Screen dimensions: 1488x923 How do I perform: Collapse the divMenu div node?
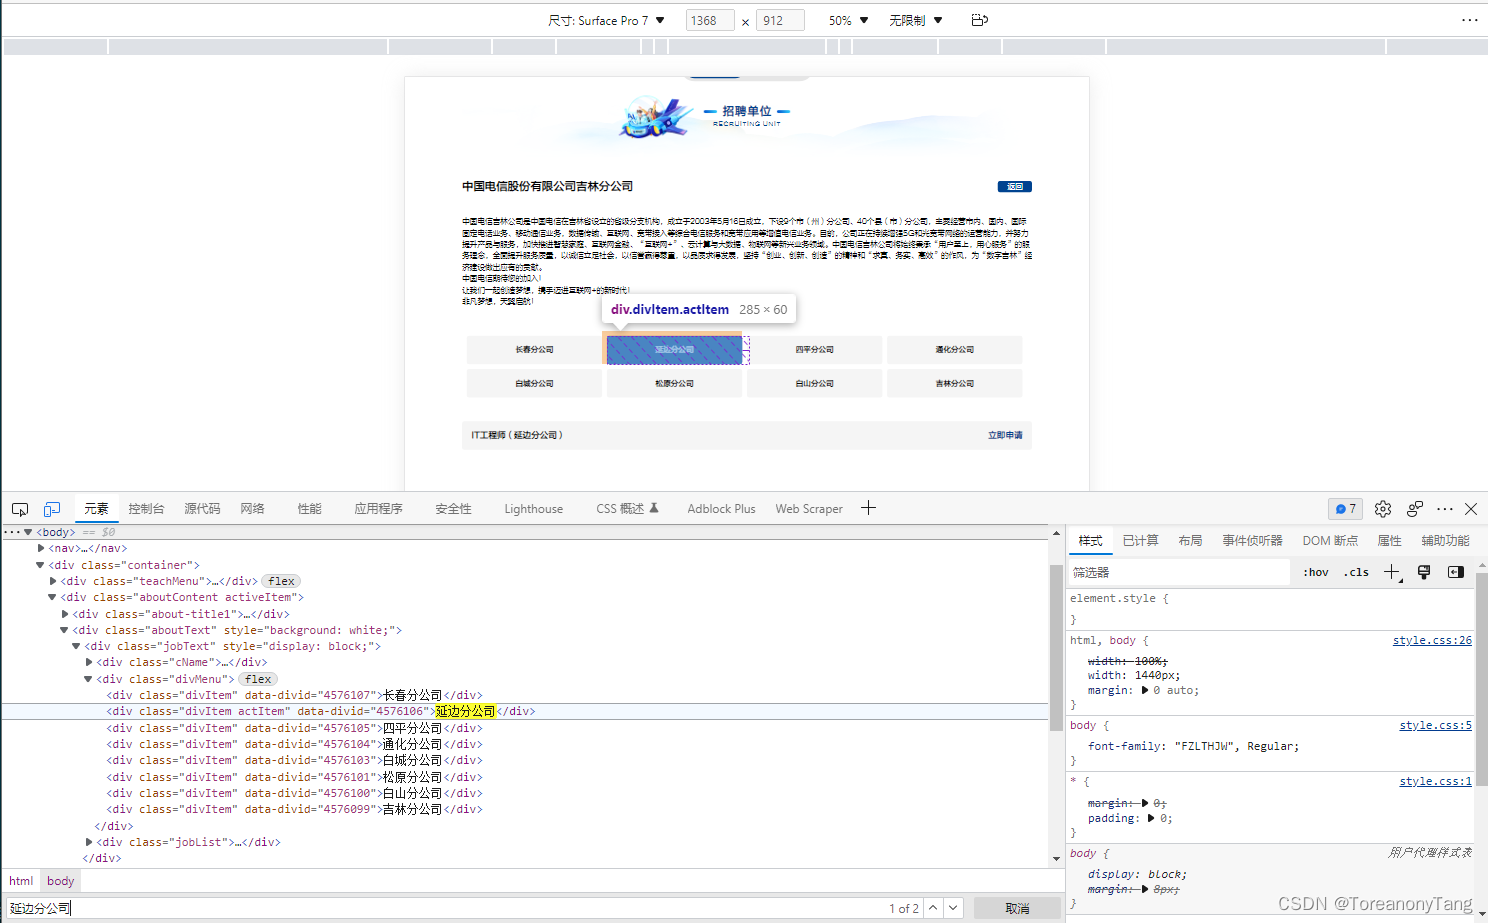(88, 679)
